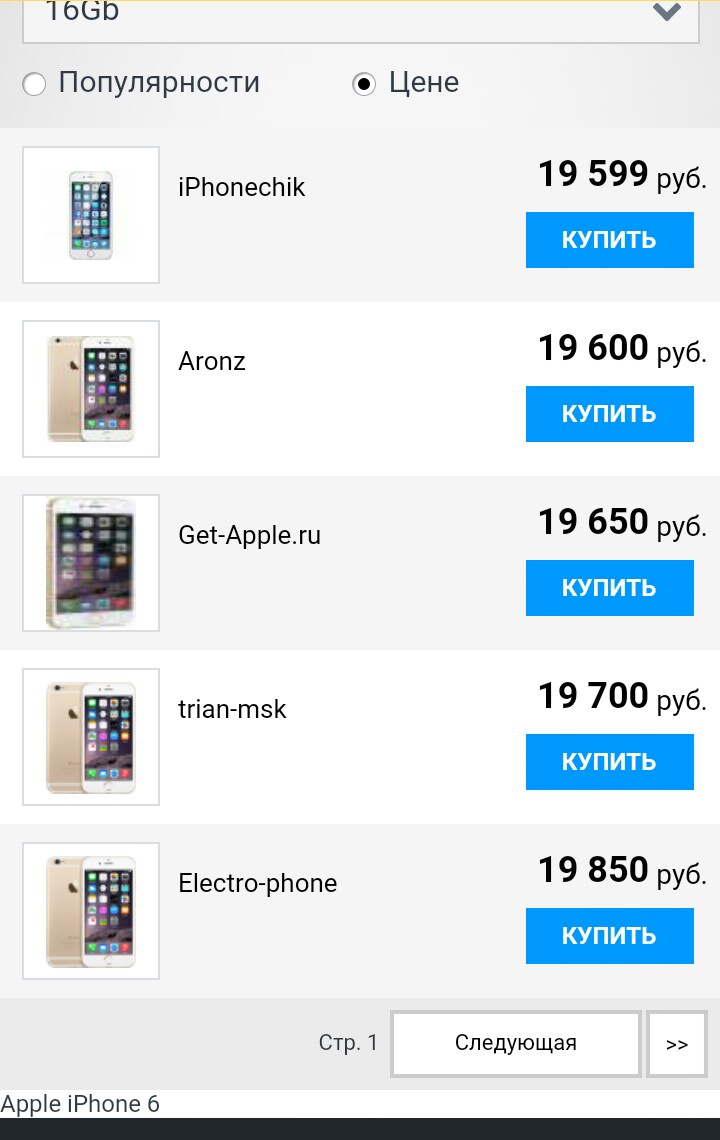Open the trian-msk store name

point(232,709)
